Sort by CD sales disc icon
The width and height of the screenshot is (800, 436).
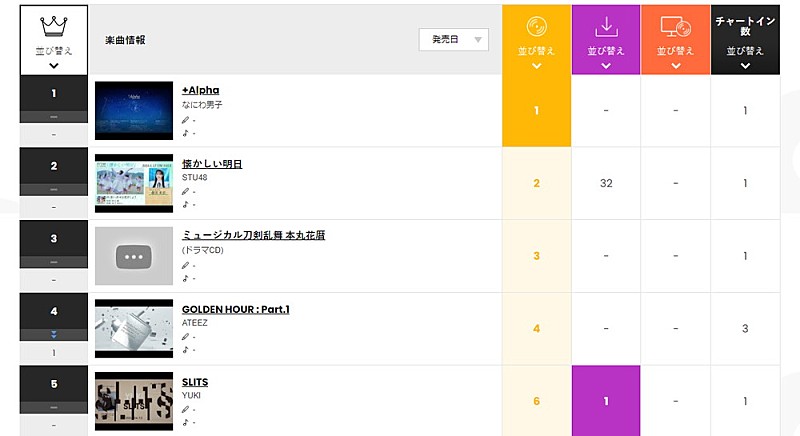tap(536, 25)
